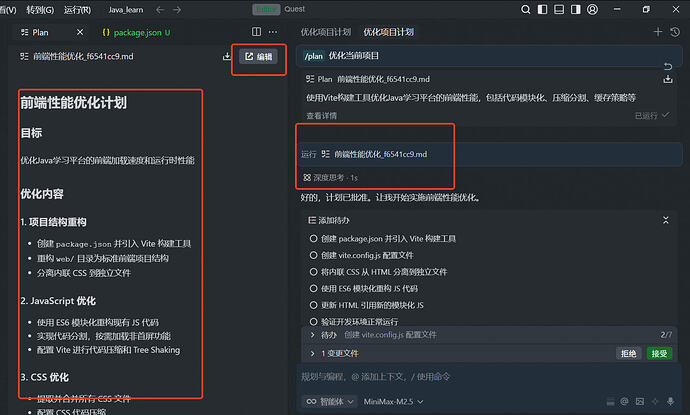Toggle todo 创建 vite.config.js 配置文件

point(313,255)
